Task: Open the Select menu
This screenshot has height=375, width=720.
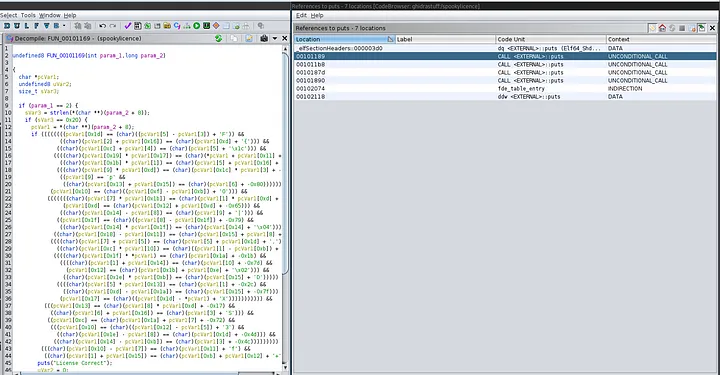Action: (9, 15)
